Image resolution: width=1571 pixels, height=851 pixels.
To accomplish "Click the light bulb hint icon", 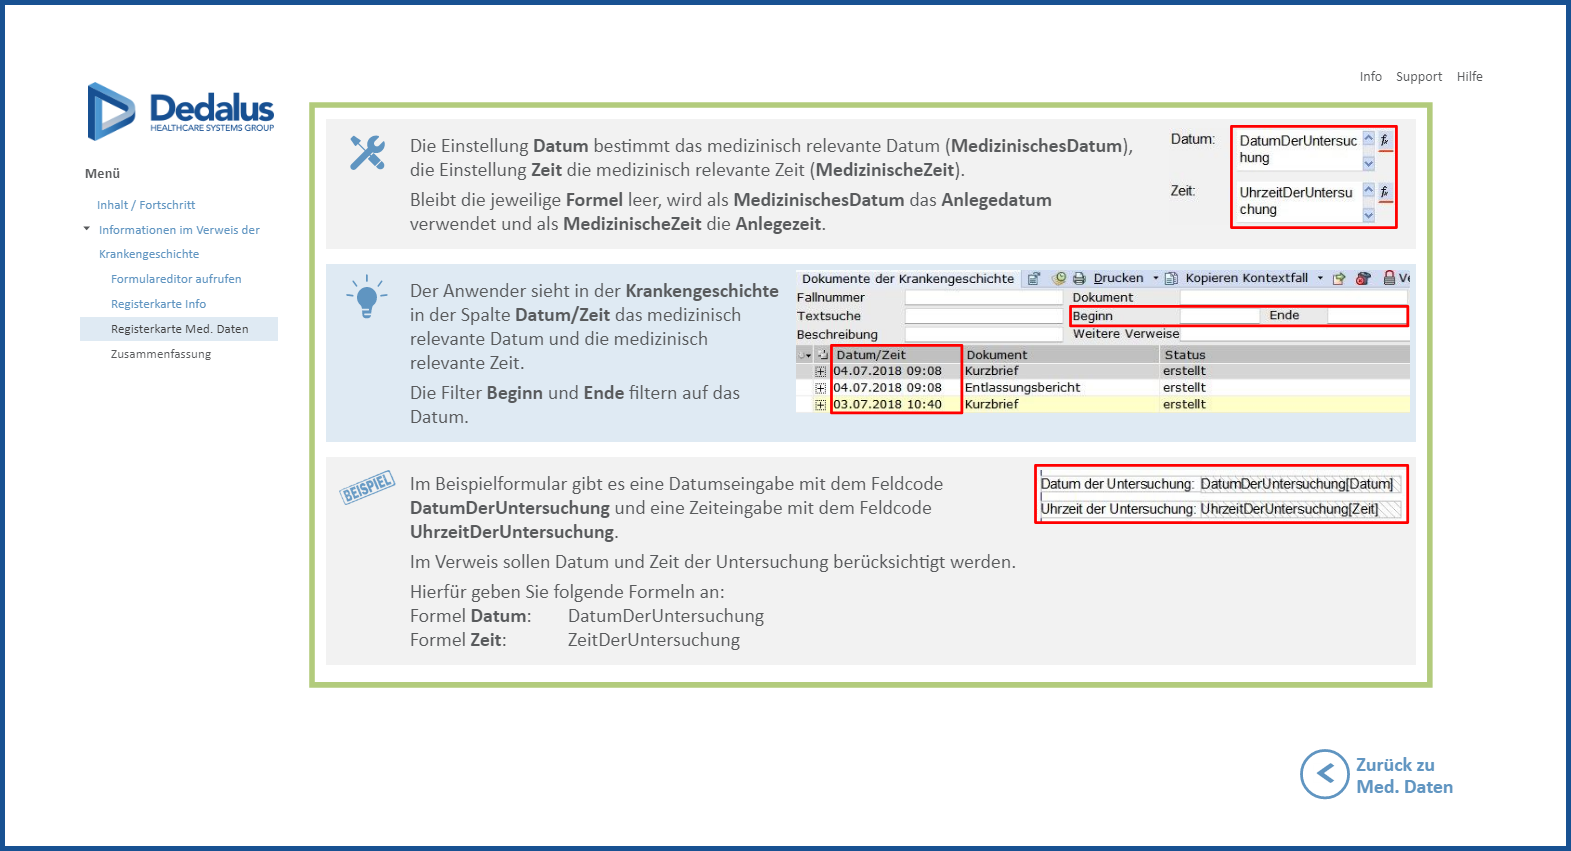I will pyautogui.click(x=366, y=297).
